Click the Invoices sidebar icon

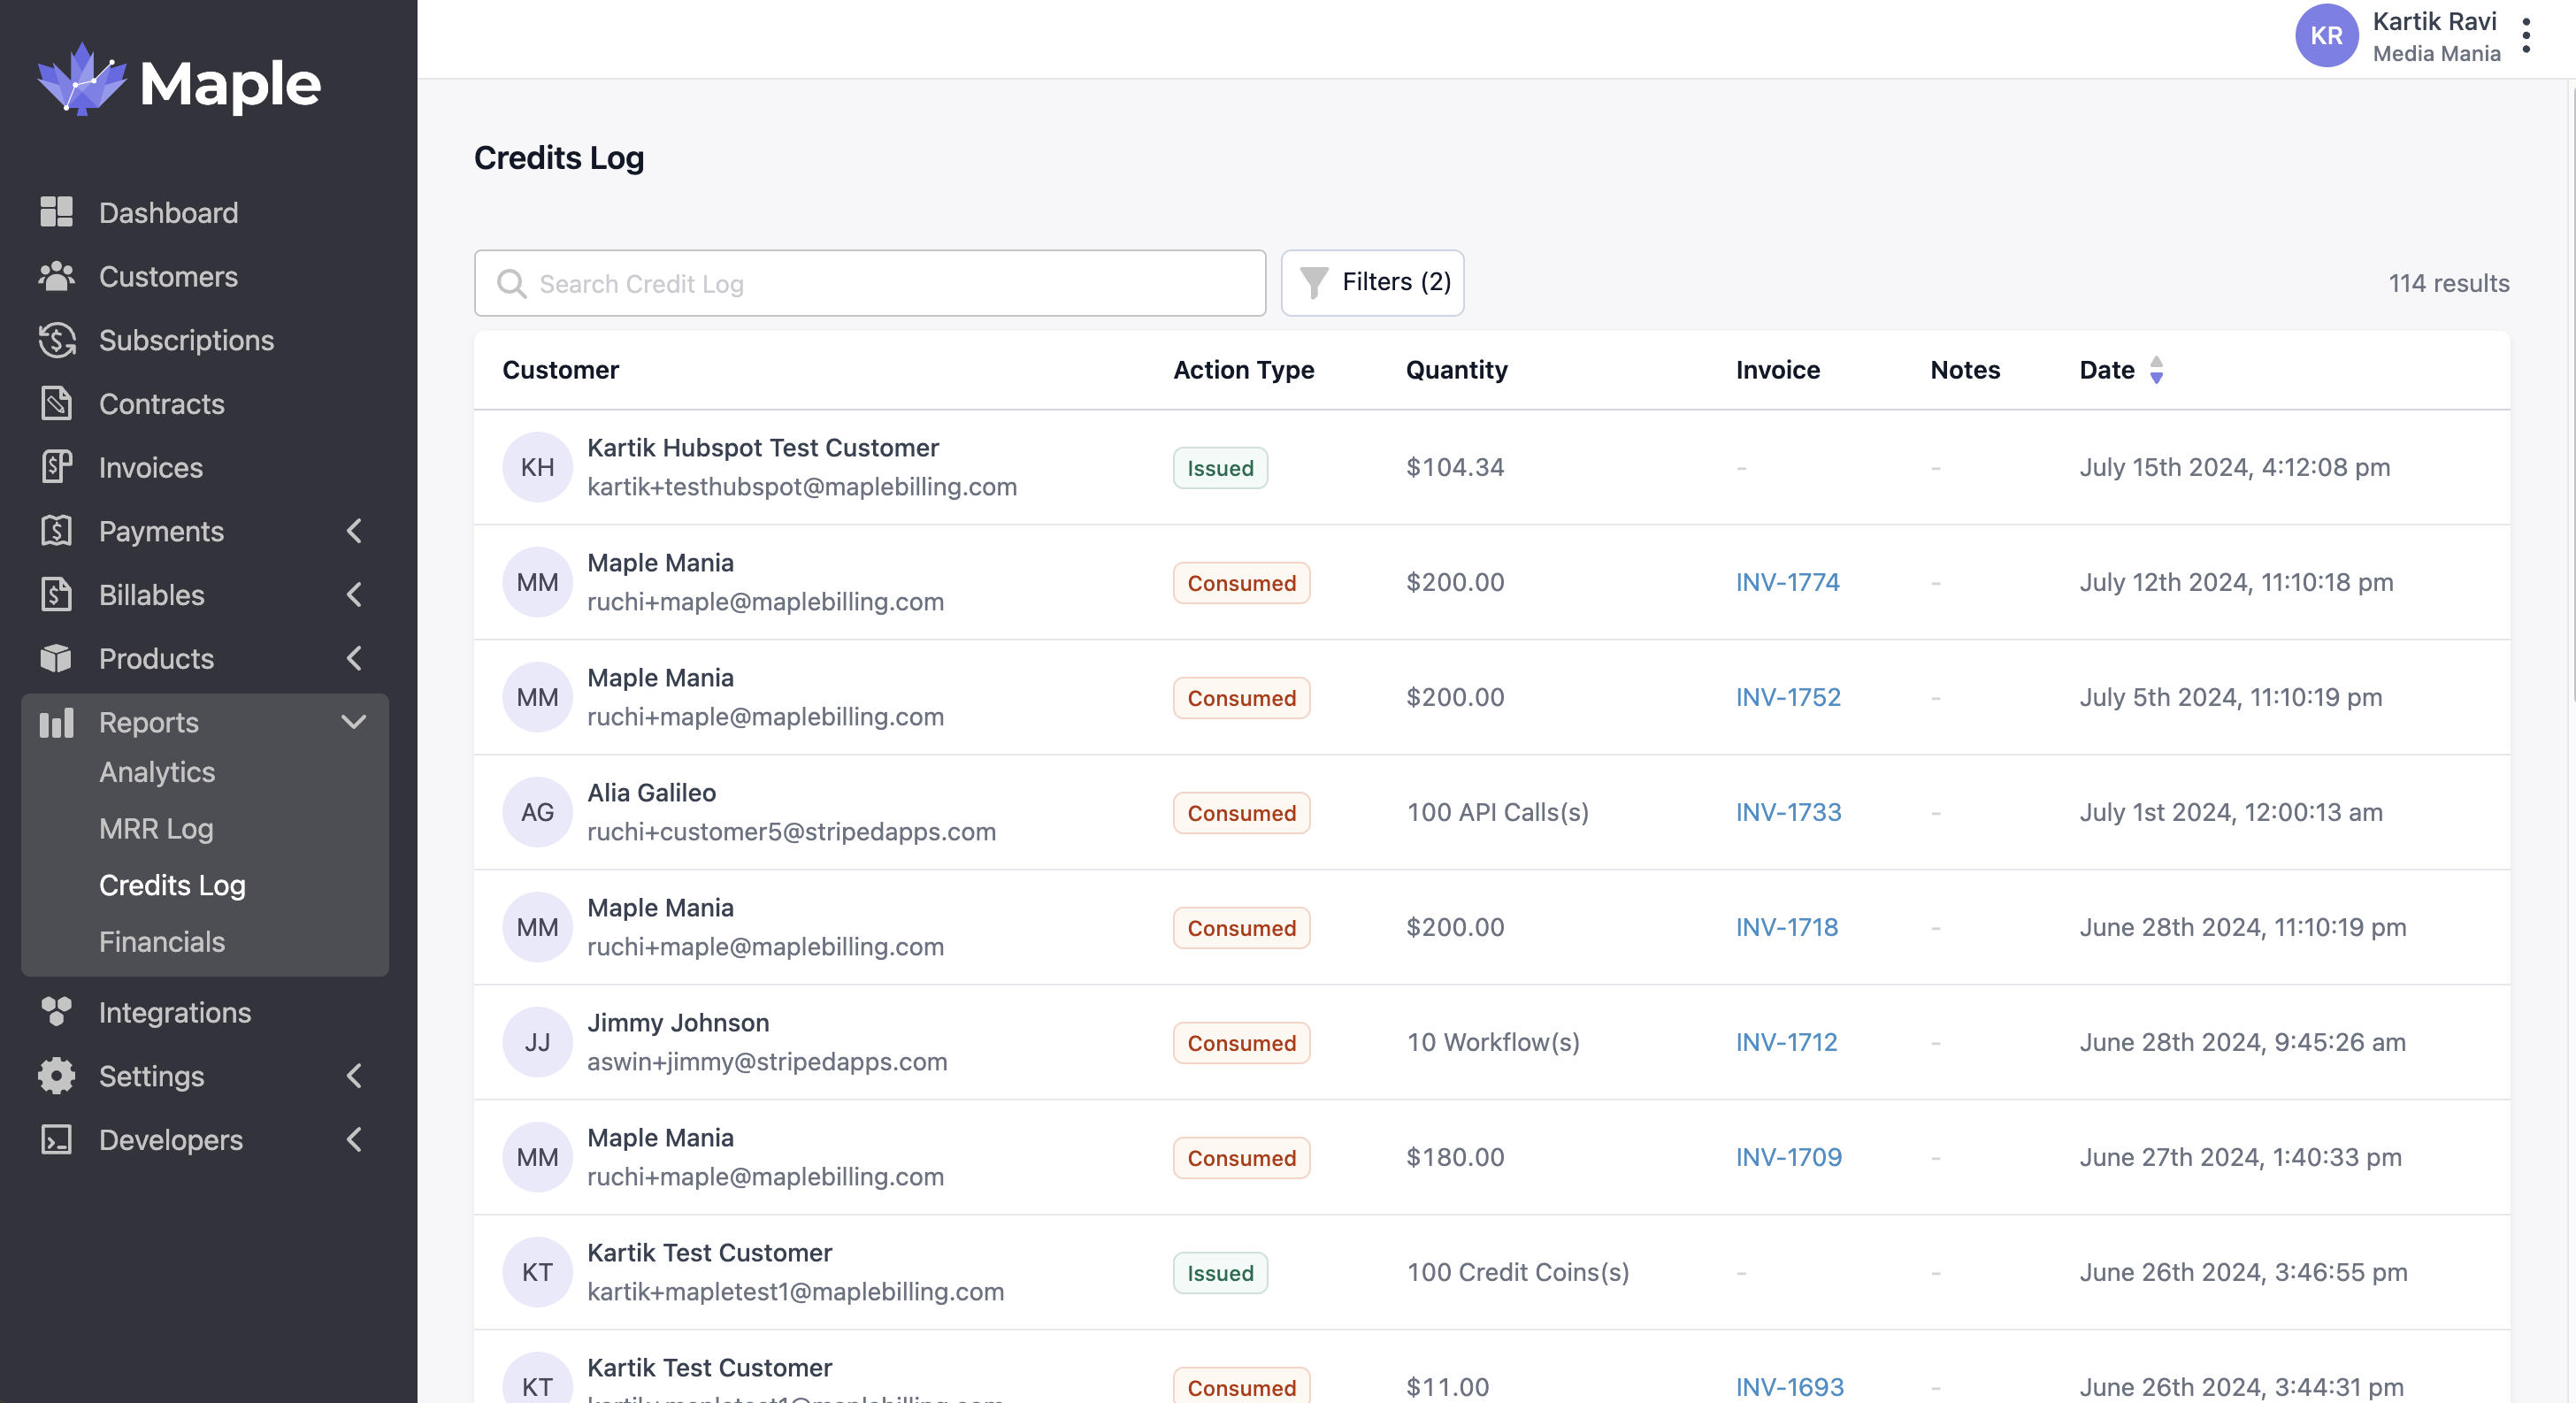pyautogui.click(x=56, y=467)
